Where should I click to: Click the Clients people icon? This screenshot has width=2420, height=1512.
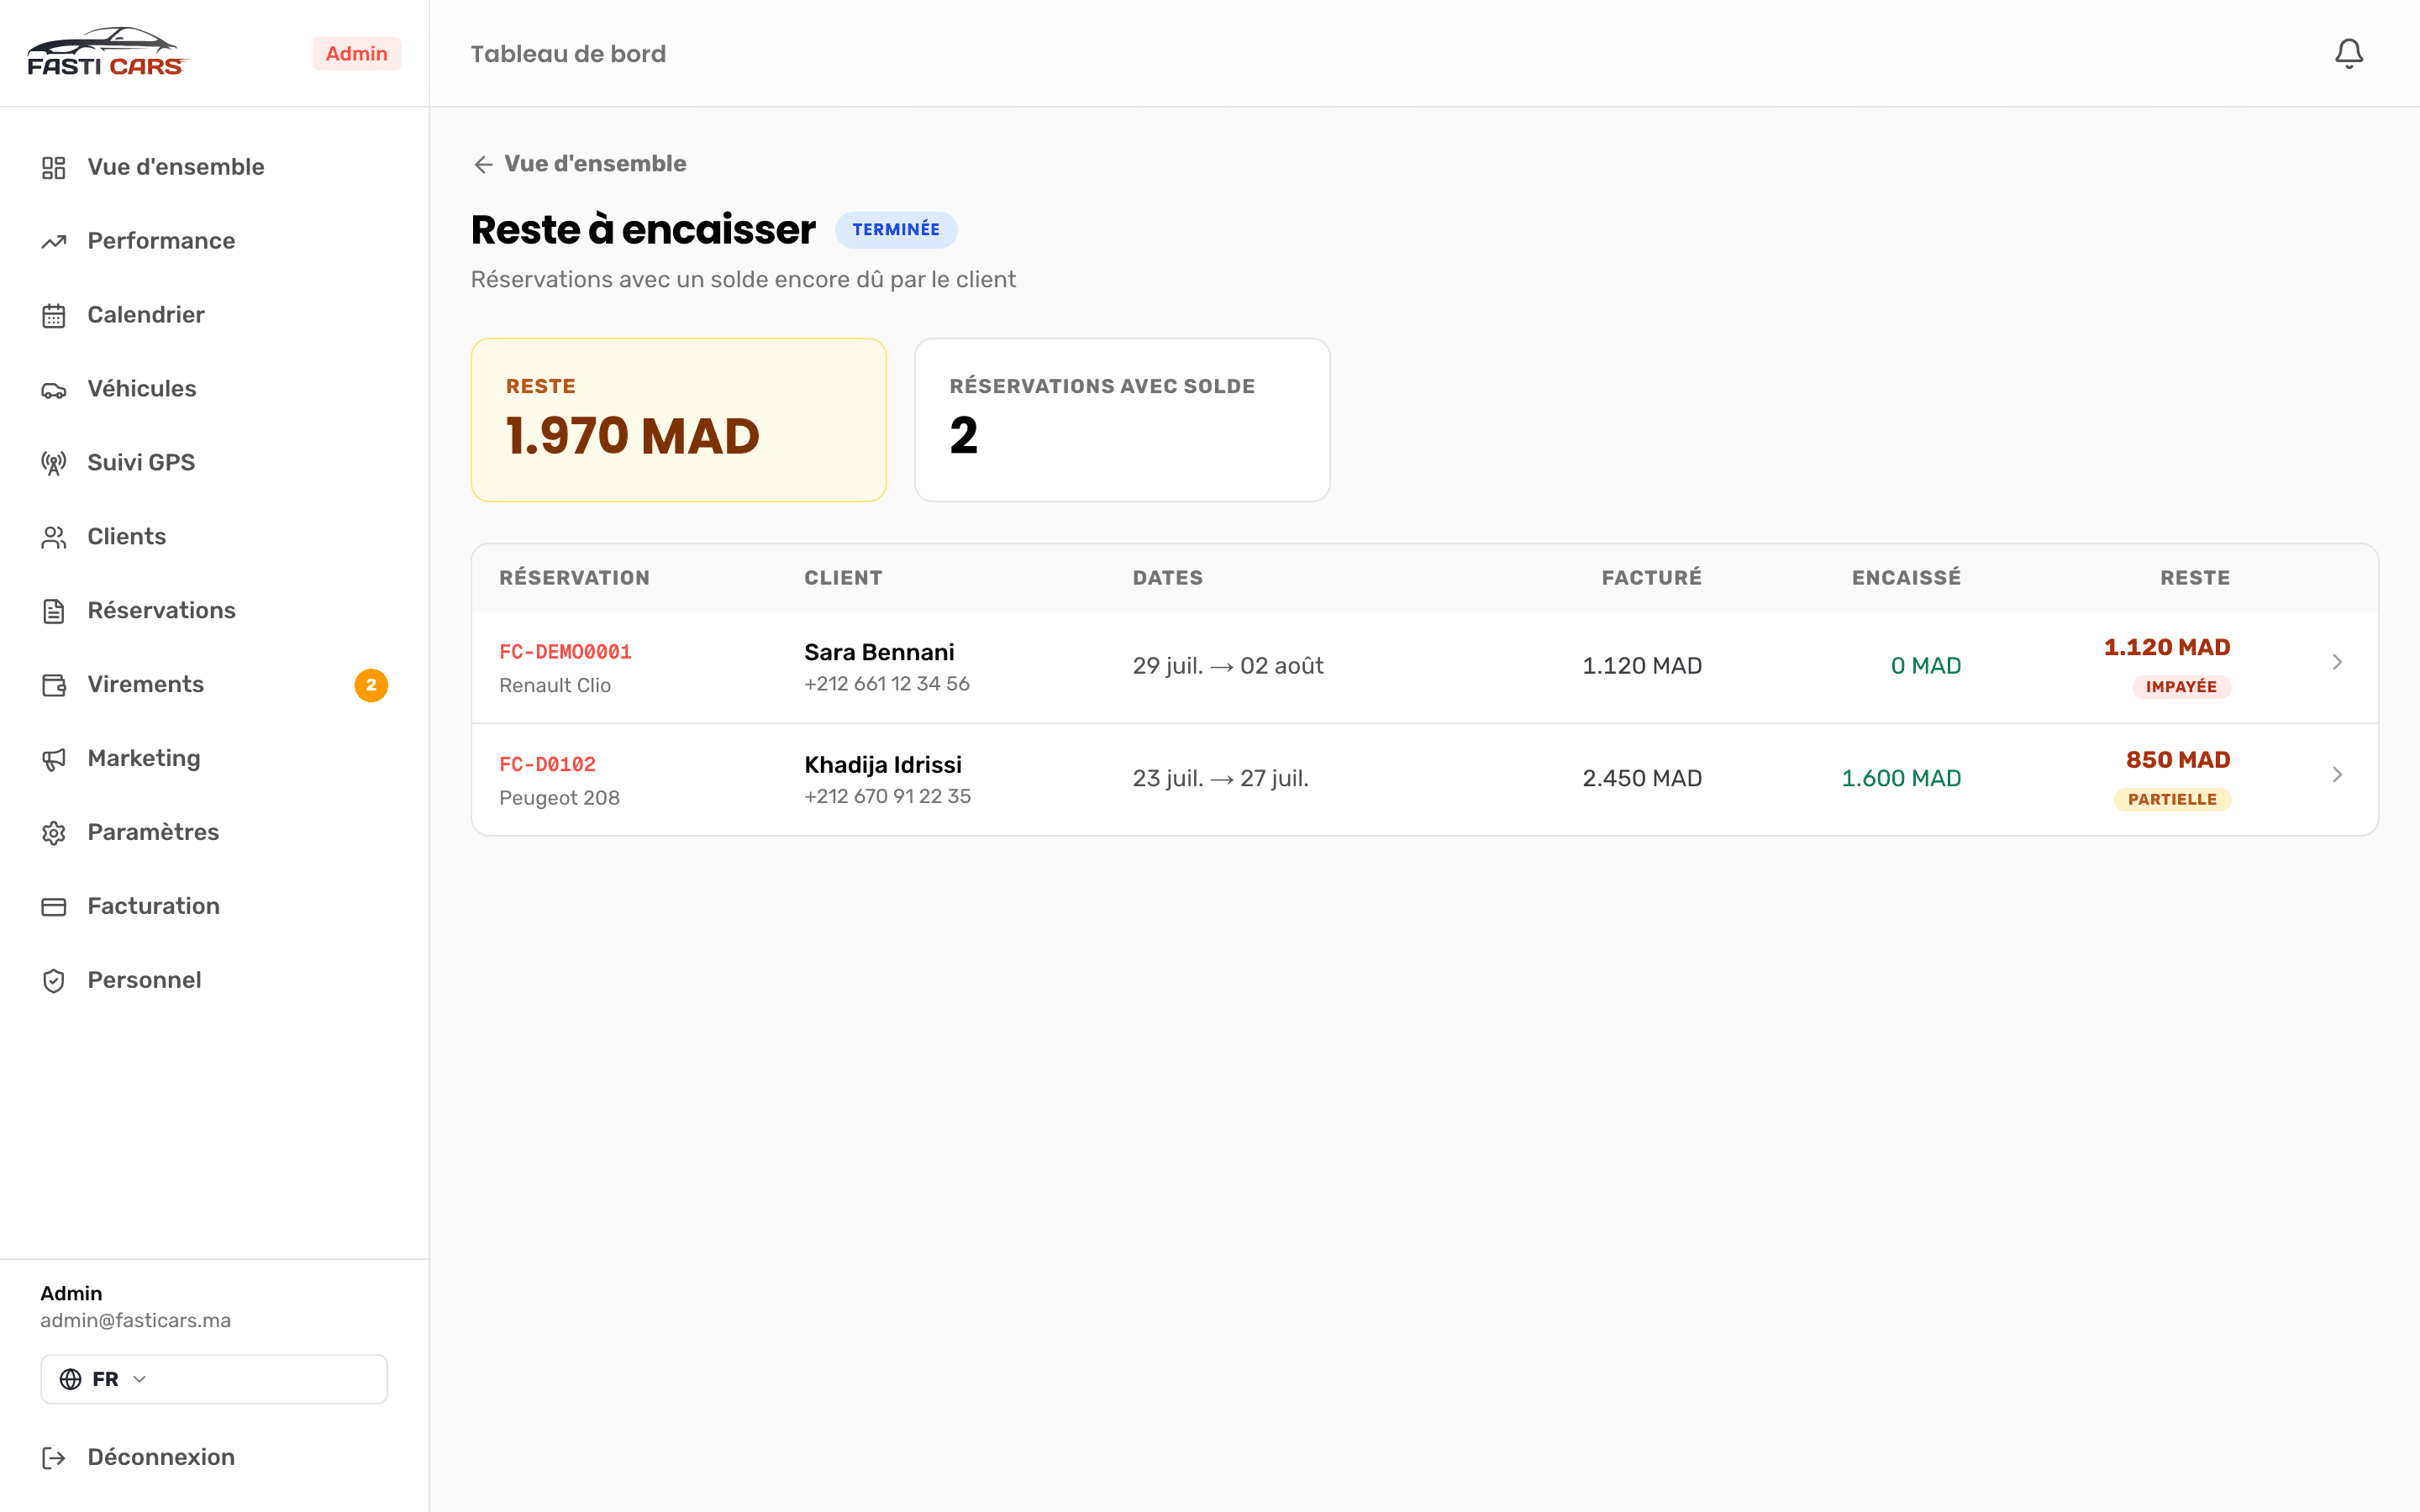pos(54,537)
